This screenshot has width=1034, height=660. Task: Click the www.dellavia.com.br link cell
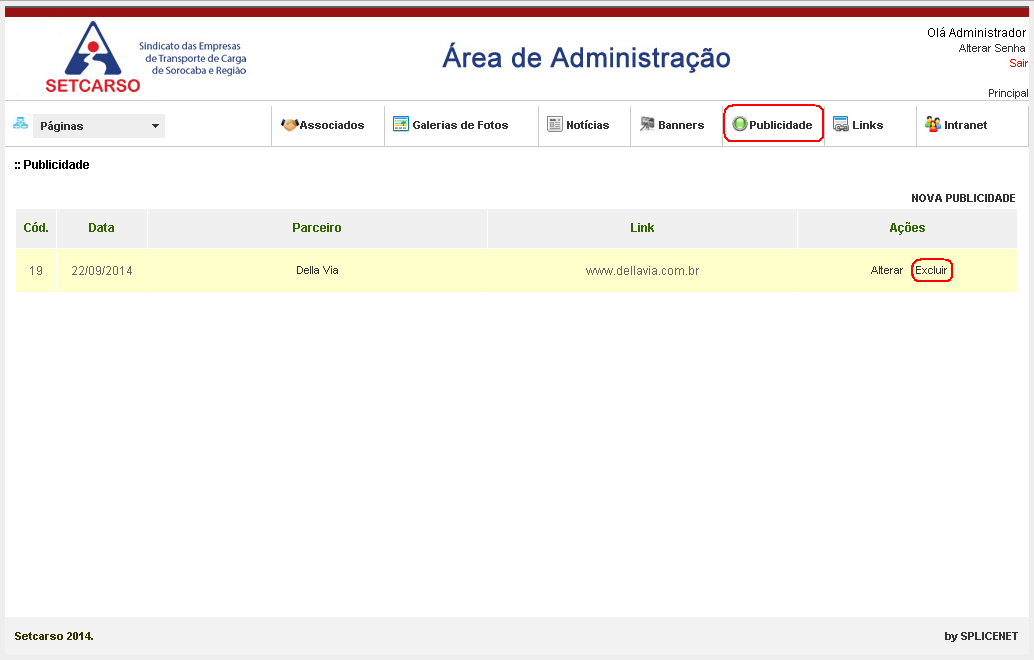point(642,271)
